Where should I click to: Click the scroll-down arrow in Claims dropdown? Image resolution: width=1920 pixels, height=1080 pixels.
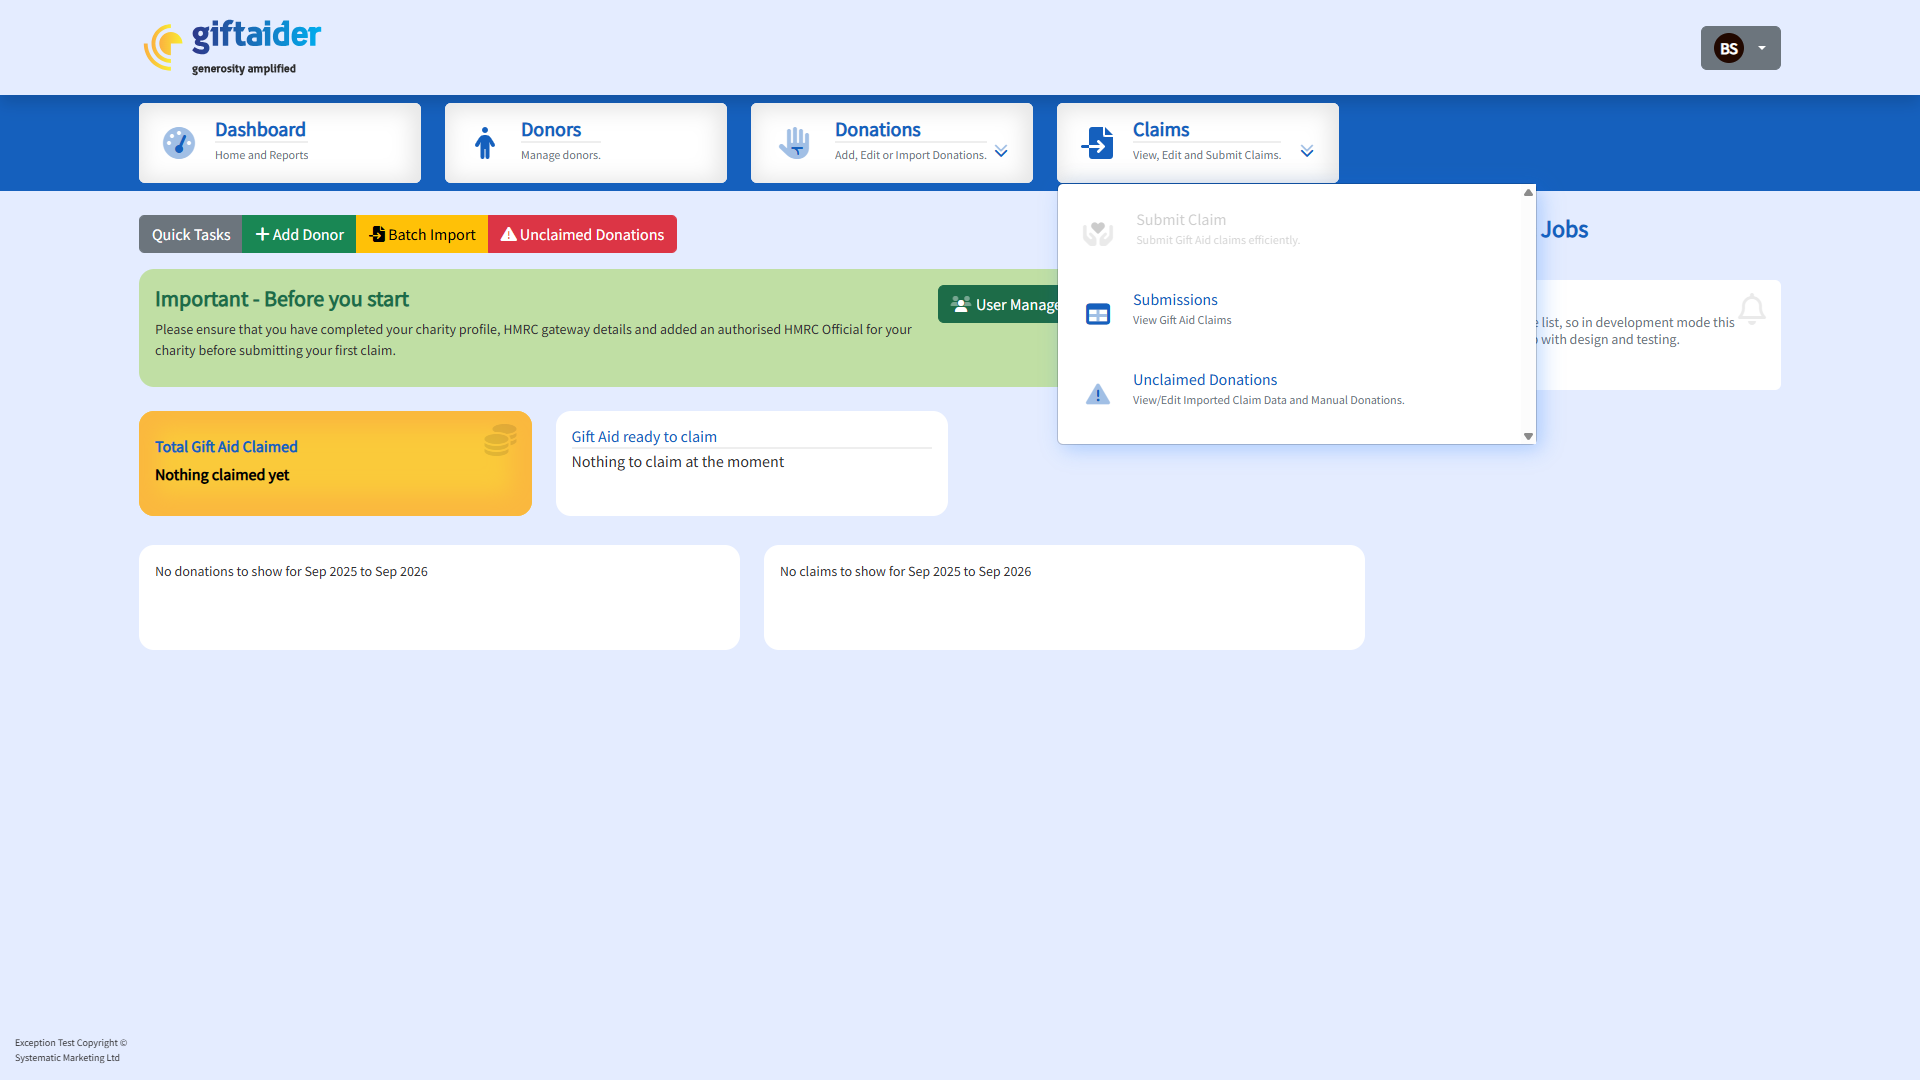(1528, 436)
